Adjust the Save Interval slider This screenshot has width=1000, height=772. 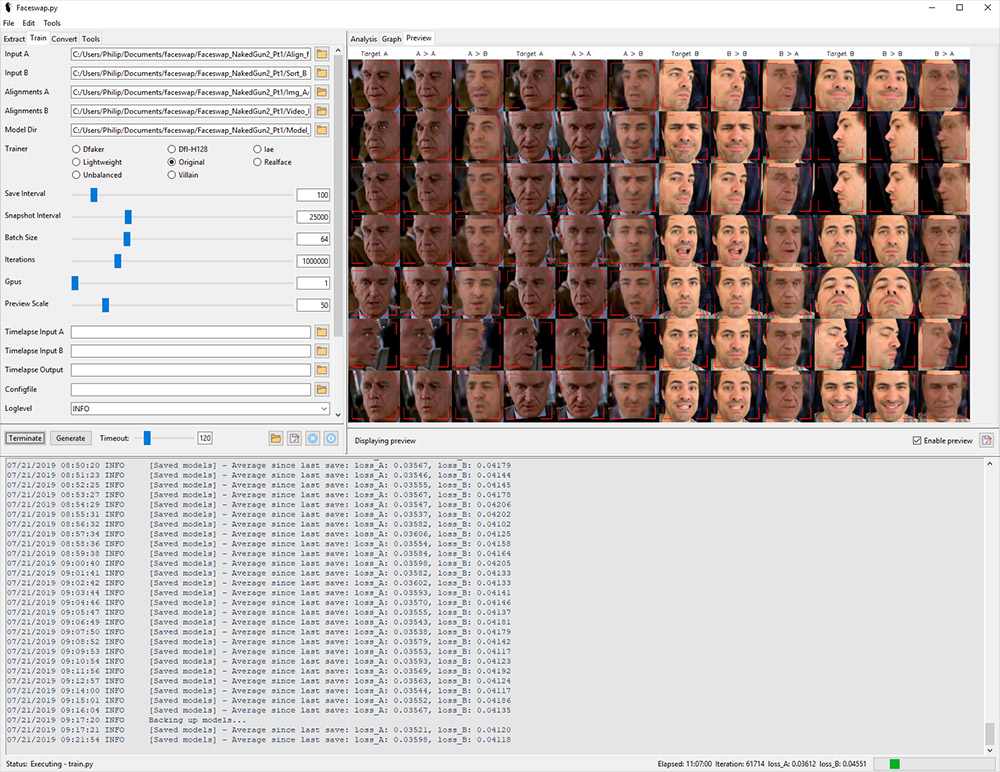coord(94,195)
